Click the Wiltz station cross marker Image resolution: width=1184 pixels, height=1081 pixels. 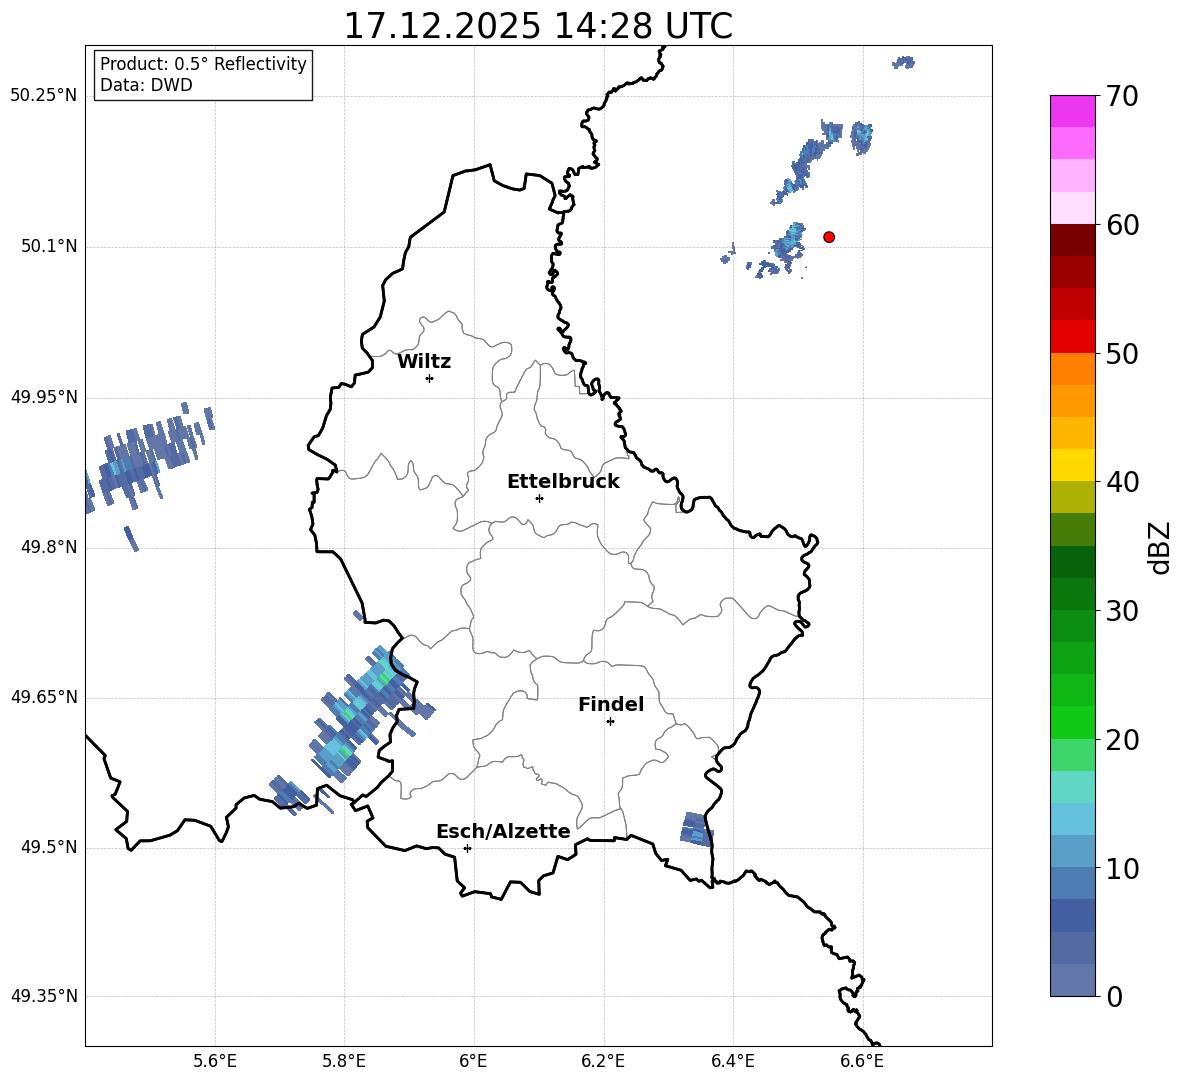click(430, 378)
